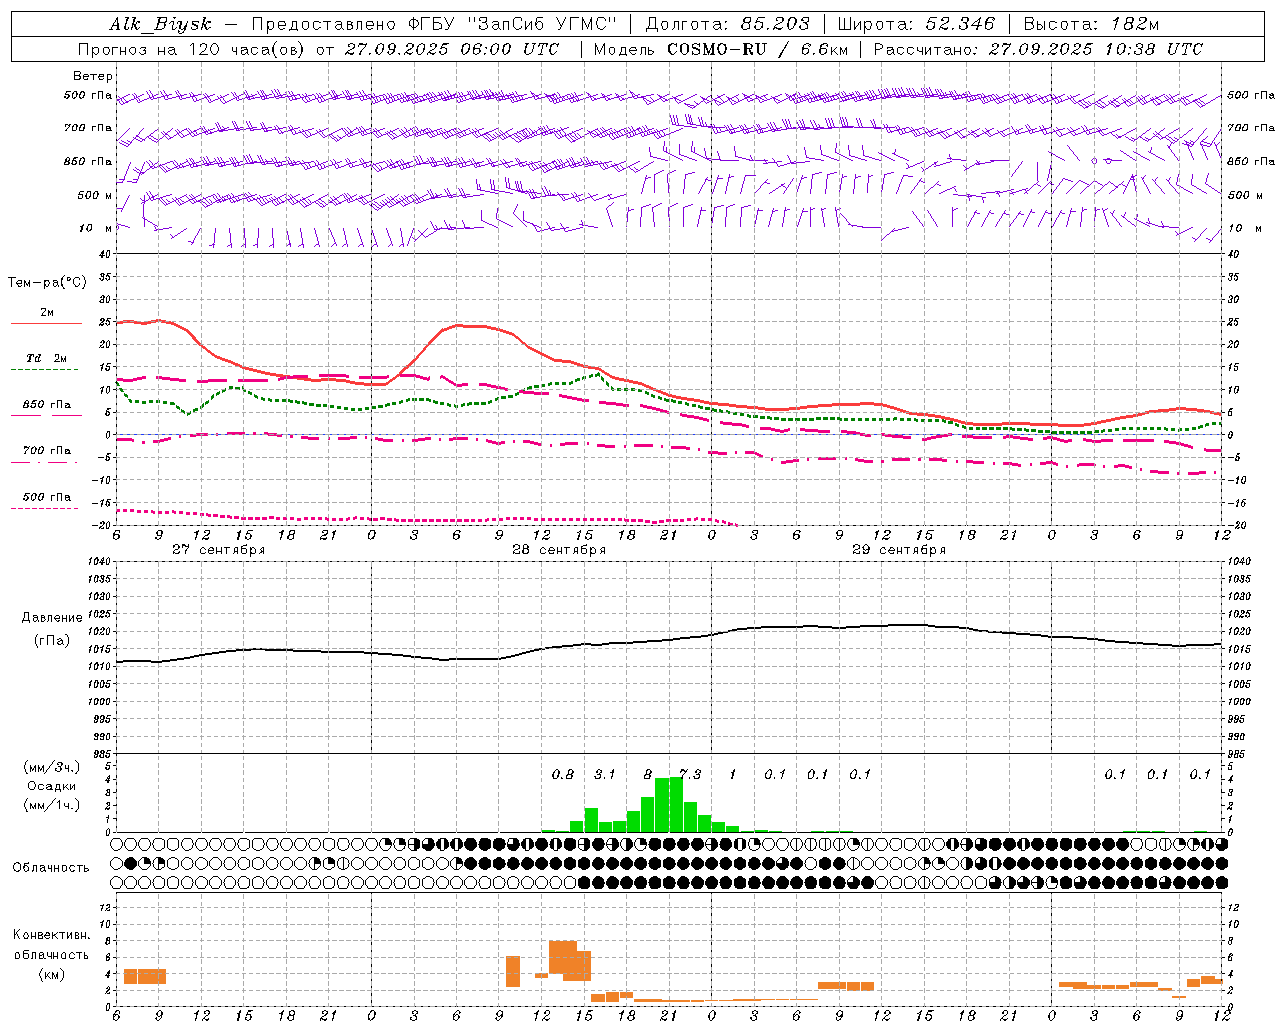Click the '0.8' precipitation total value
1280x1024 pixels.
pos(563,774)
